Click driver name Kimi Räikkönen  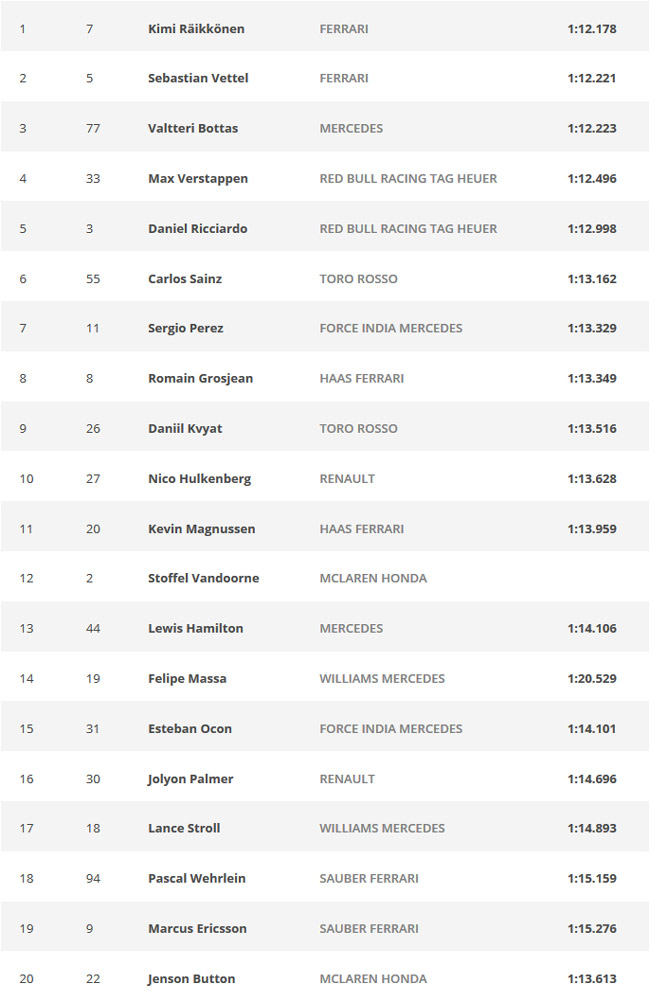tap(196, 29)
